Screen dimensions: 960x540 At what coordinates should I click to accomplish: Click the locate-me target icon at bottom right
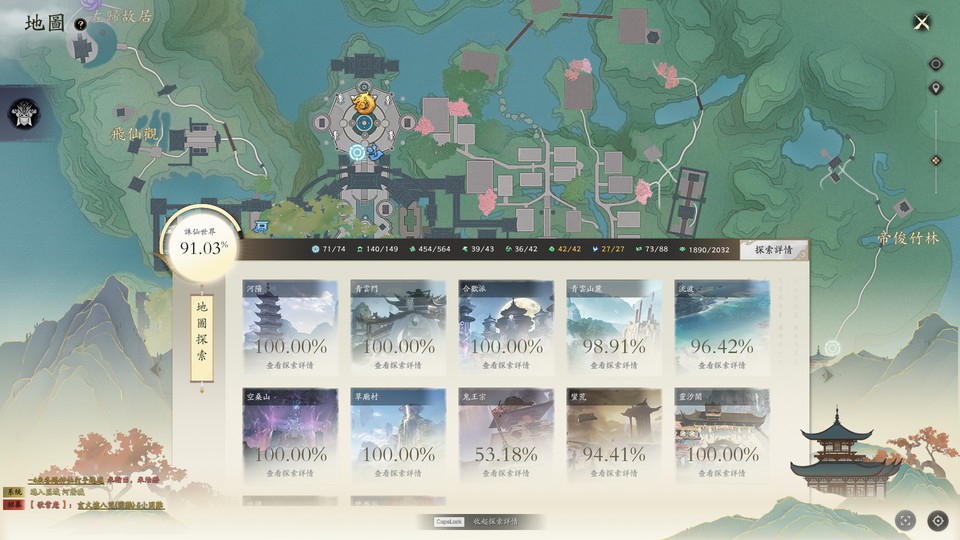(937, 520)
